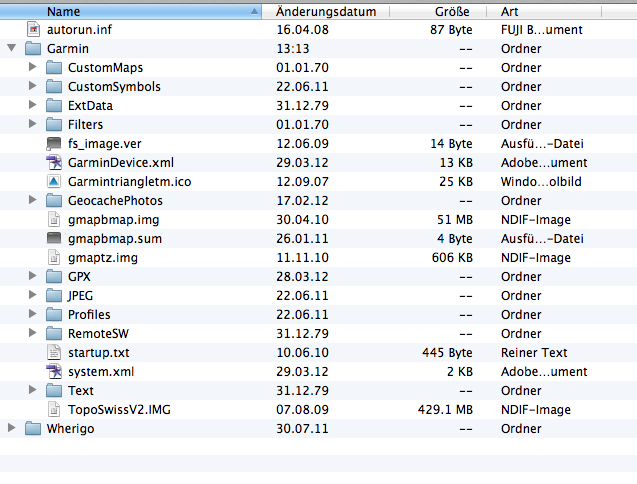Screen dimensions: 637x484
Task: Click the 606 KB size value
Action: 452,258
